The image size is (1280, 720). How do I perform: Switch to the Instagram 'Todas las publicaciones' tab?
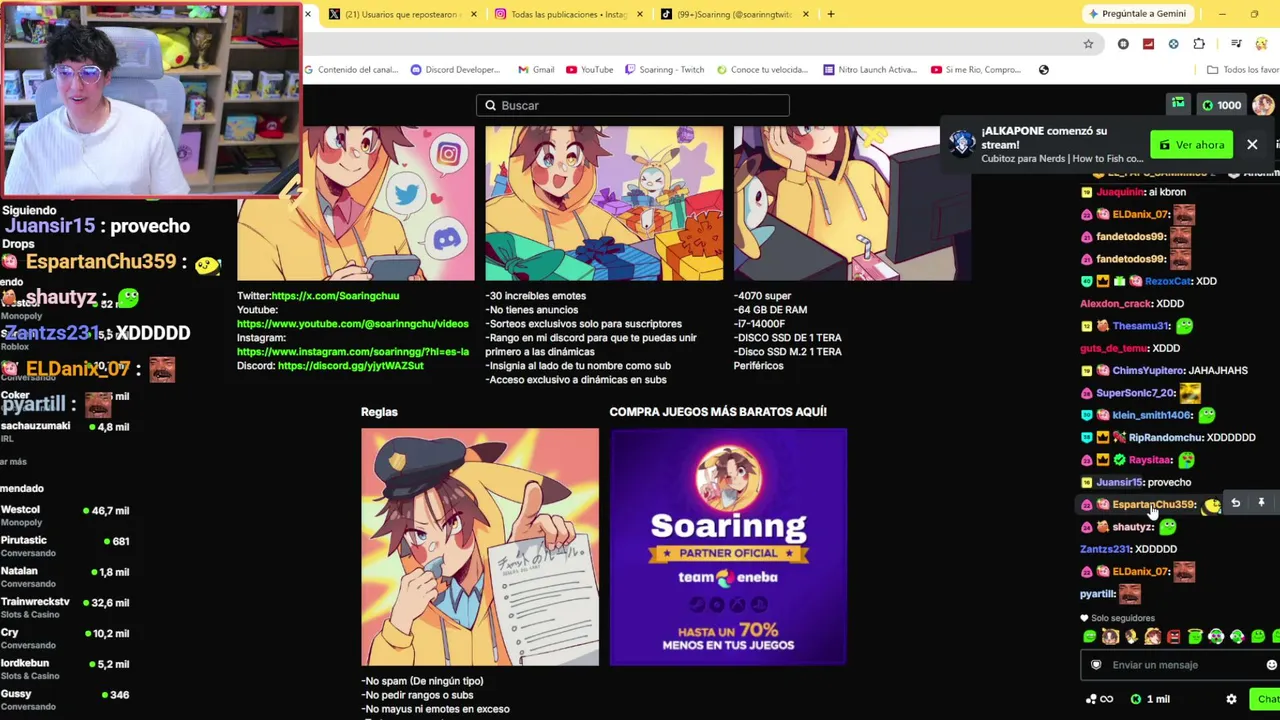[569, 14]
